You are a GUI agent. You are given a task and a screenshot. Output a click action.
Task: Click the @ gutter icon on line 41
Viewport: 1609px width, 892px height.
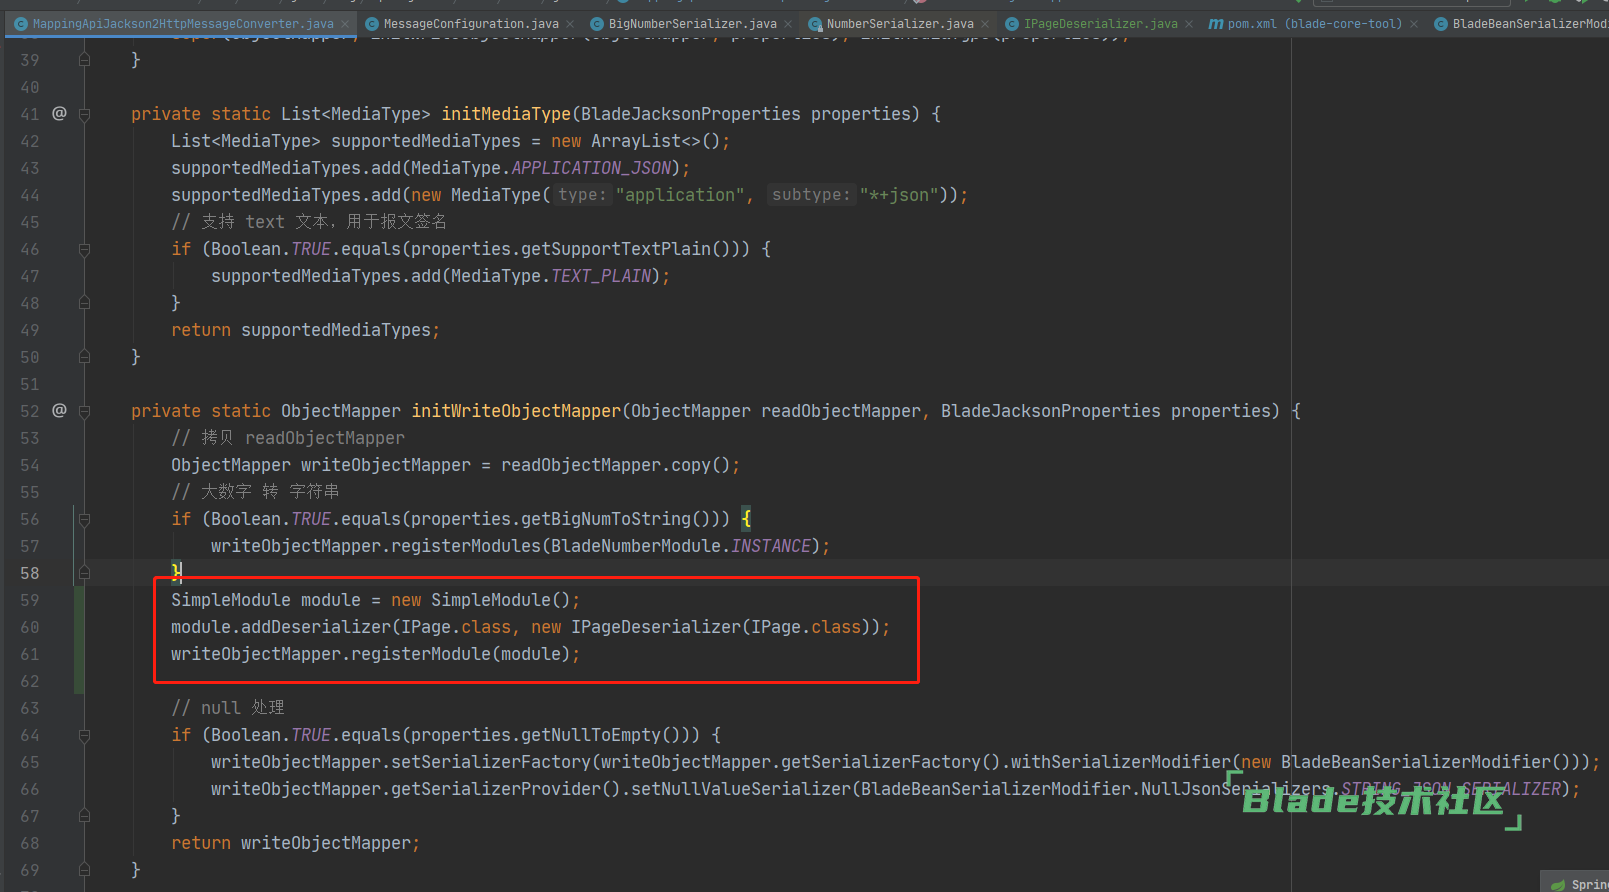point(59,113)
